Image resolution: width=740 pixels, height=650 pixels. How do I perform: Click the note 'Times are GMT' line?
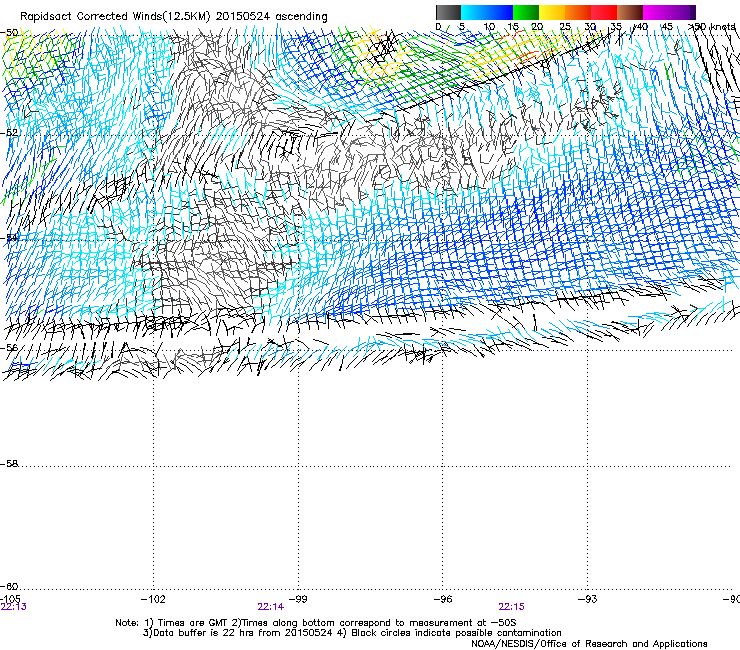(316, 623)
